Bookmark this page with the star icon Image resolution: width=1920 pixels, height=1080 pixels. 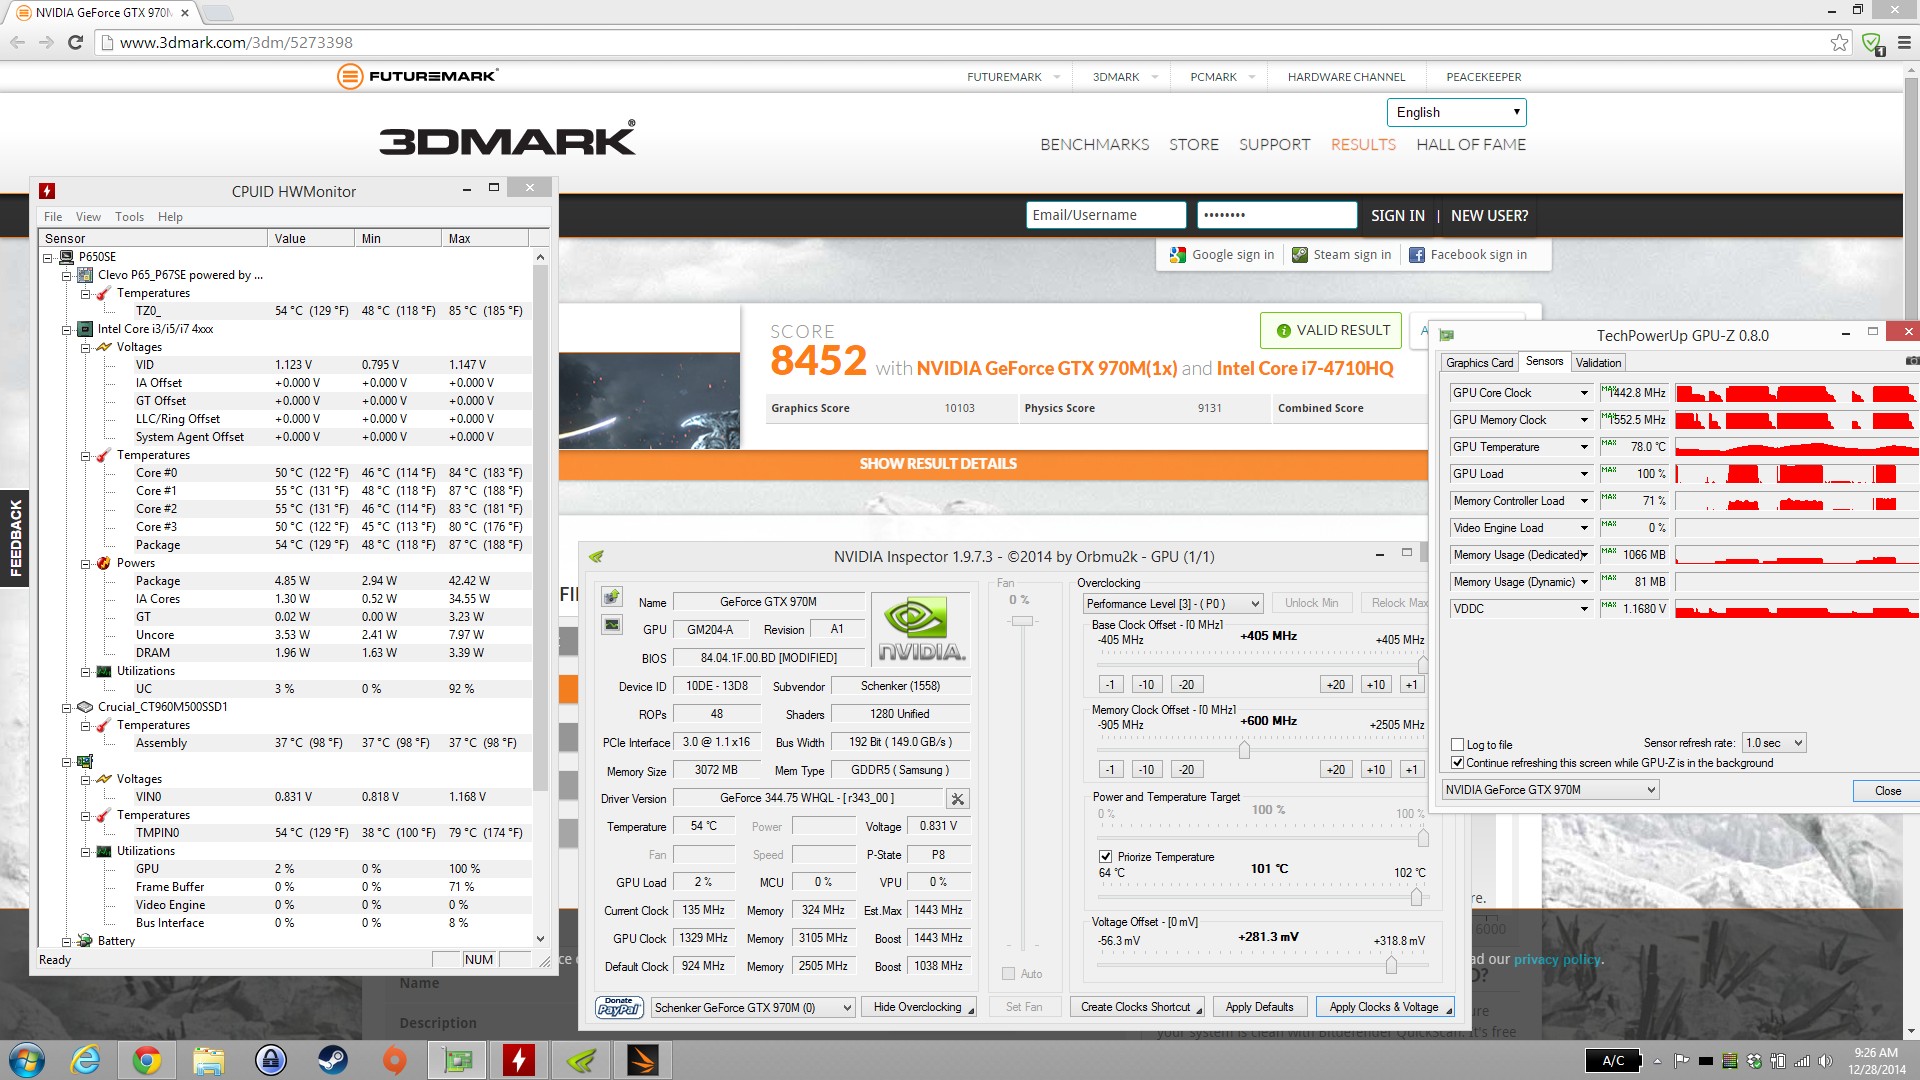[1839, 42]
